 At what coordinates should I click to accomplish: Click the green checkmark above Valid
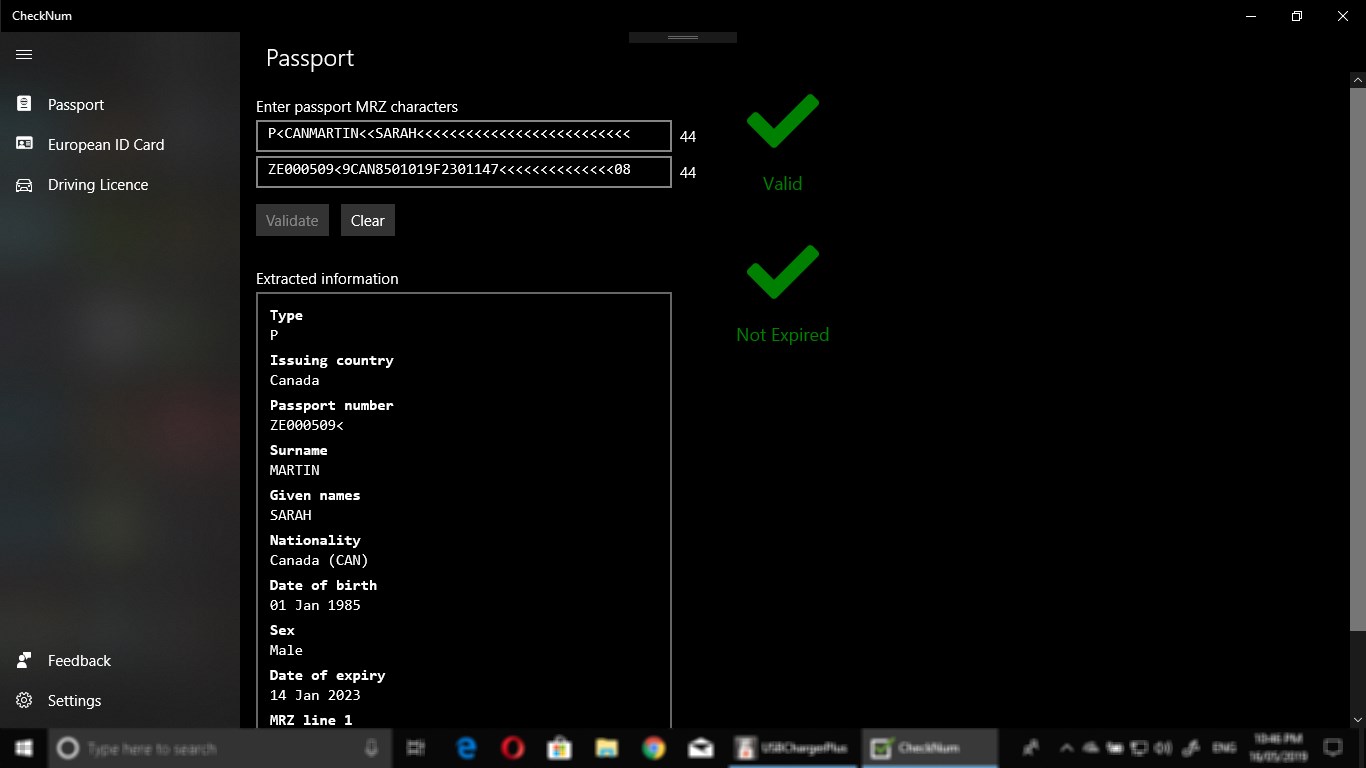(782, 121)
